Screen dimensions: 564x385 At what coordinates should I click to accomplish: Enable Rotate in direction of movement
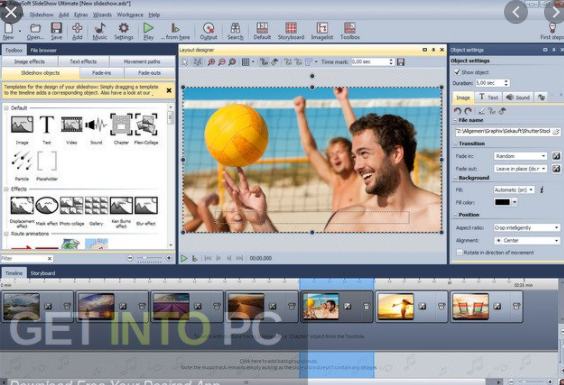459,253
